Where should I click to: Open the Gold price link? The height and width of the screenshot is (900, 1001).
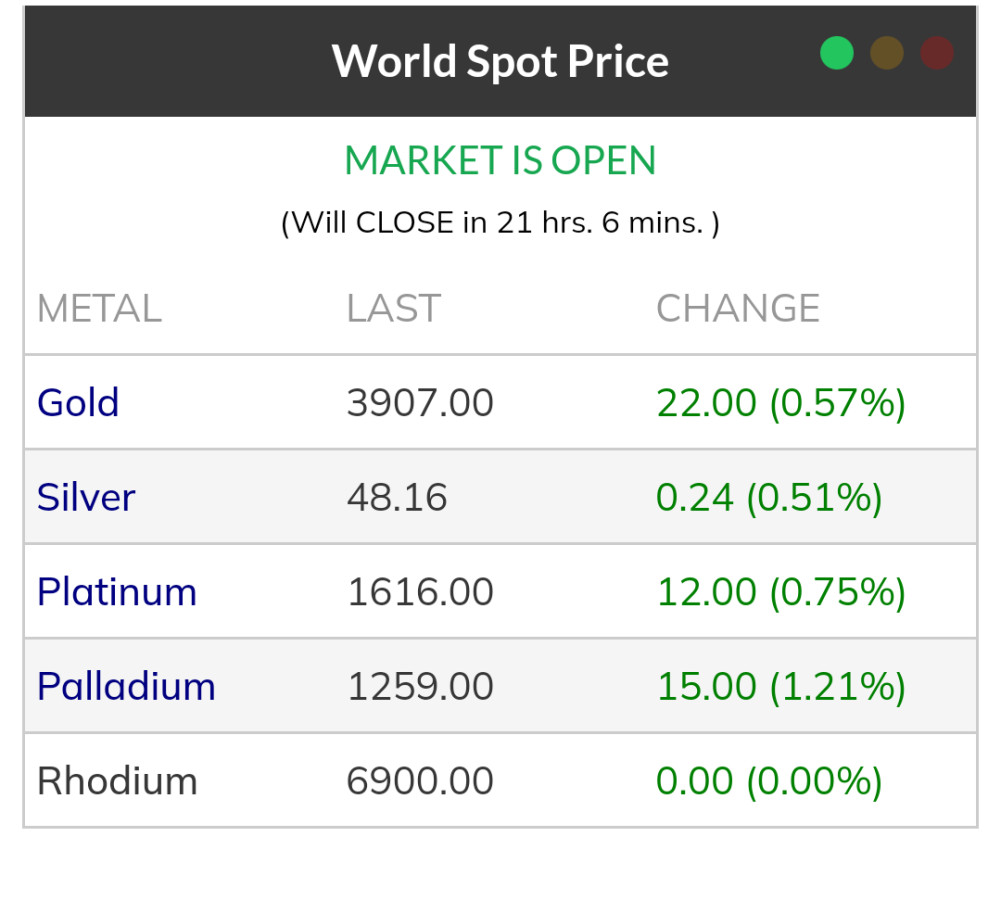[x=78, y=403]
